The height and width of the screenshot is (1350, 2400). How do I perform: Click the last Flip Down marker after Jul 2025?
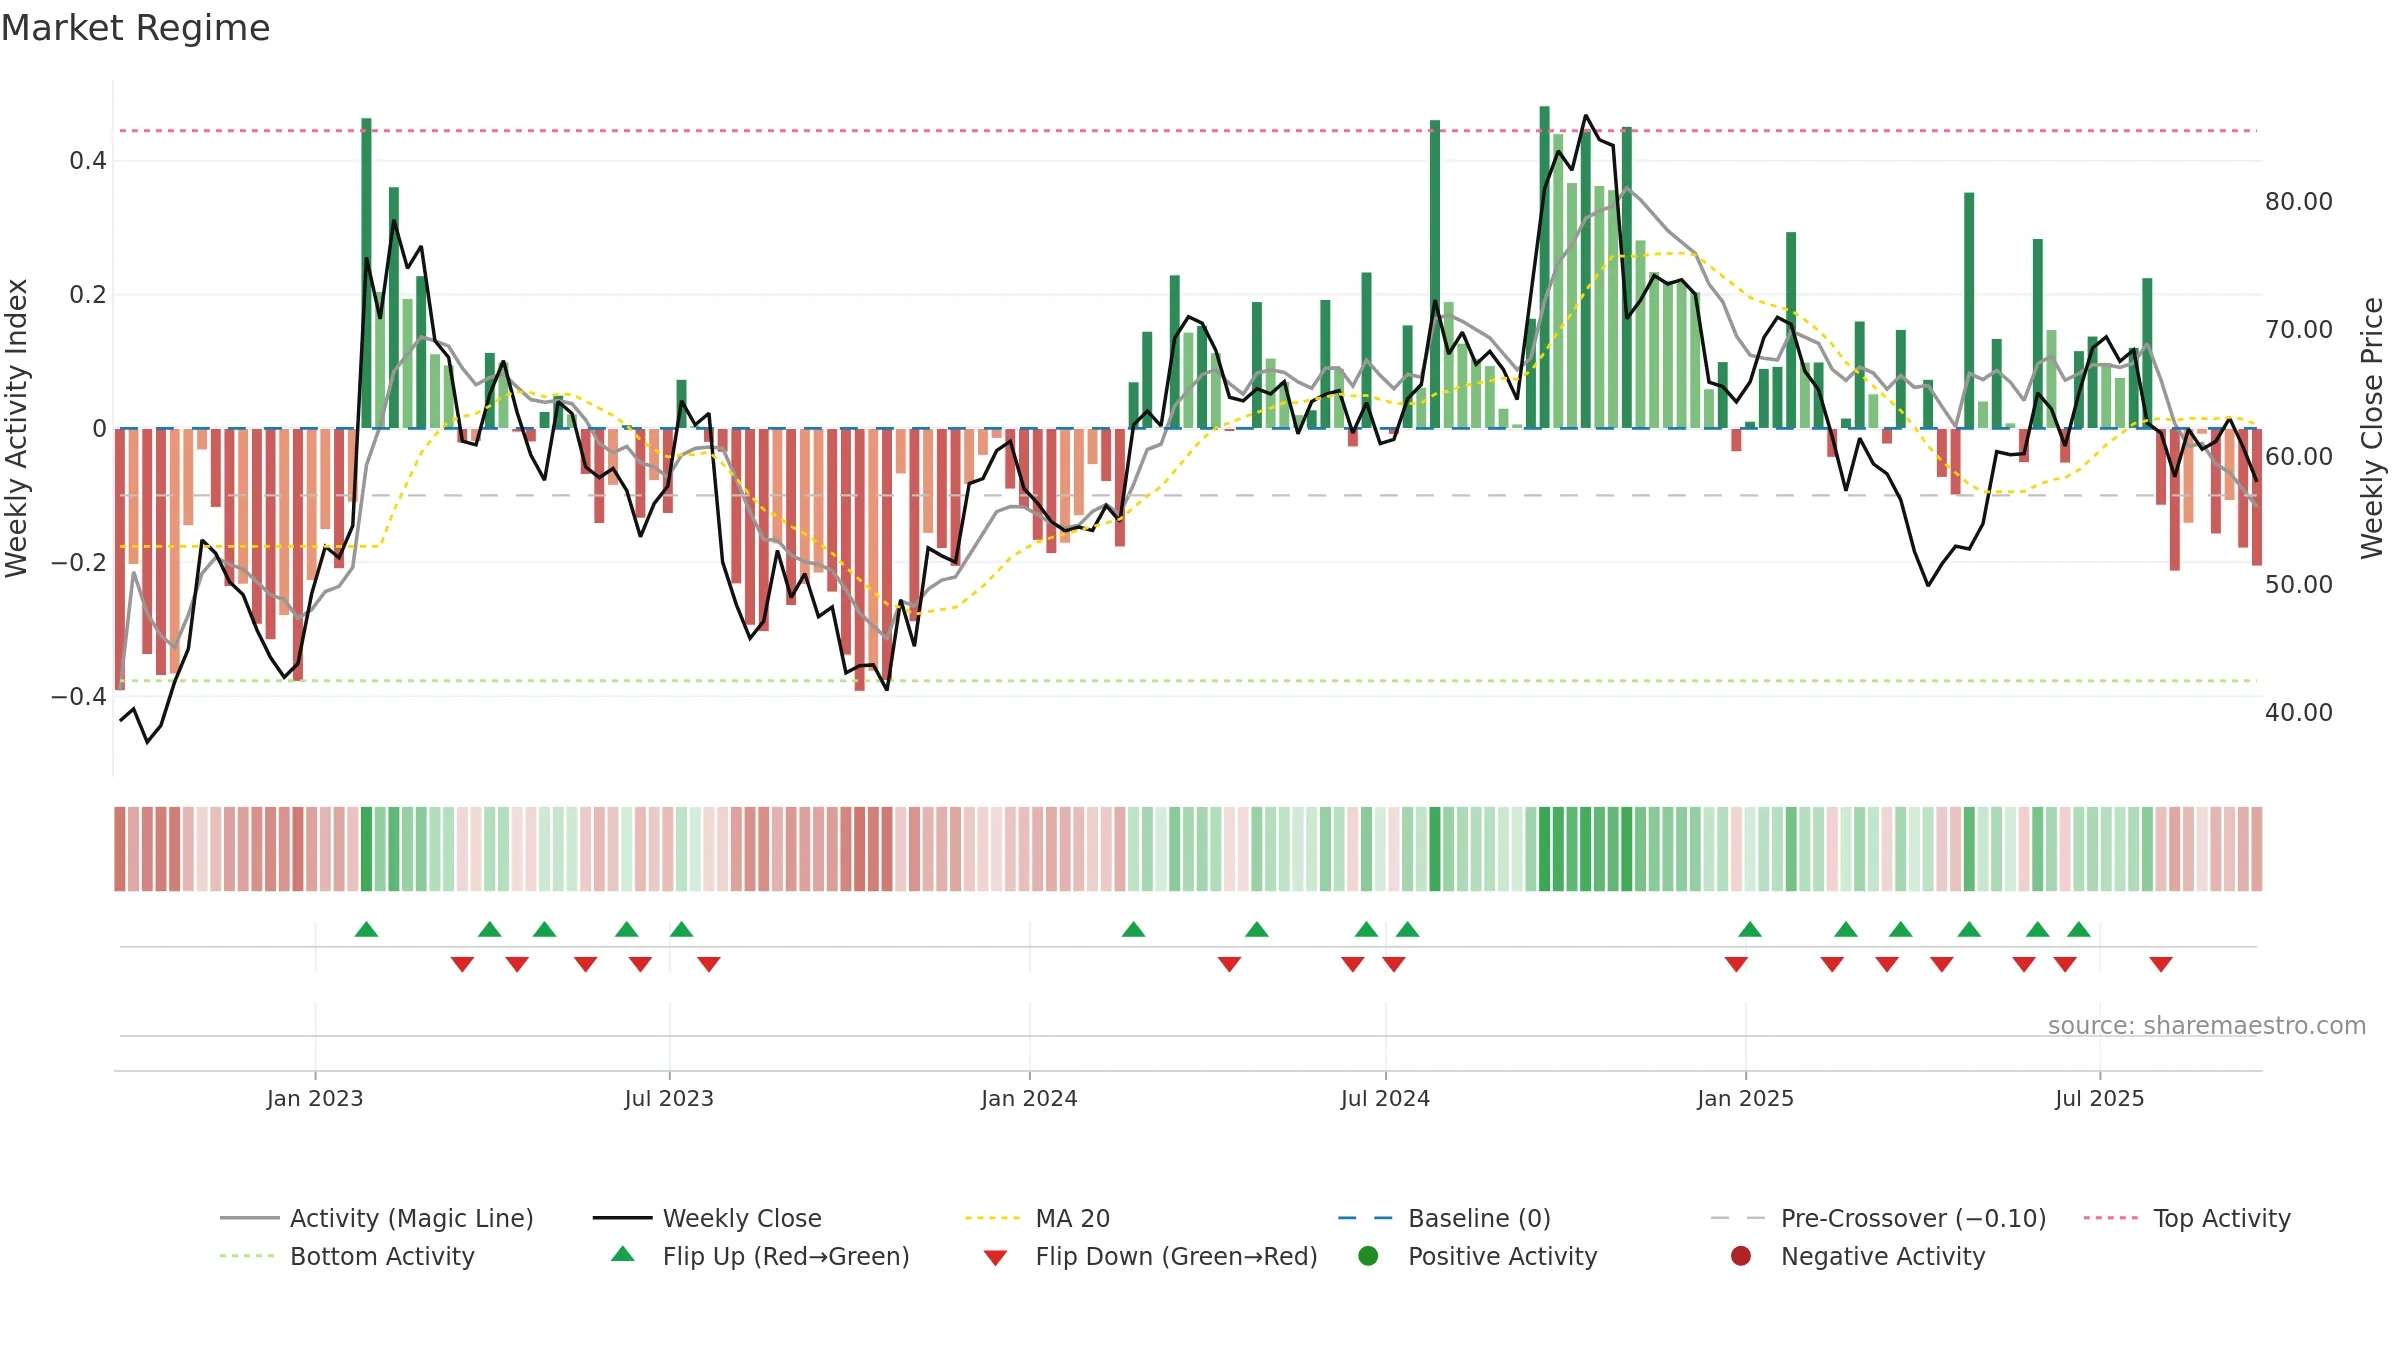pos(2161,964)
